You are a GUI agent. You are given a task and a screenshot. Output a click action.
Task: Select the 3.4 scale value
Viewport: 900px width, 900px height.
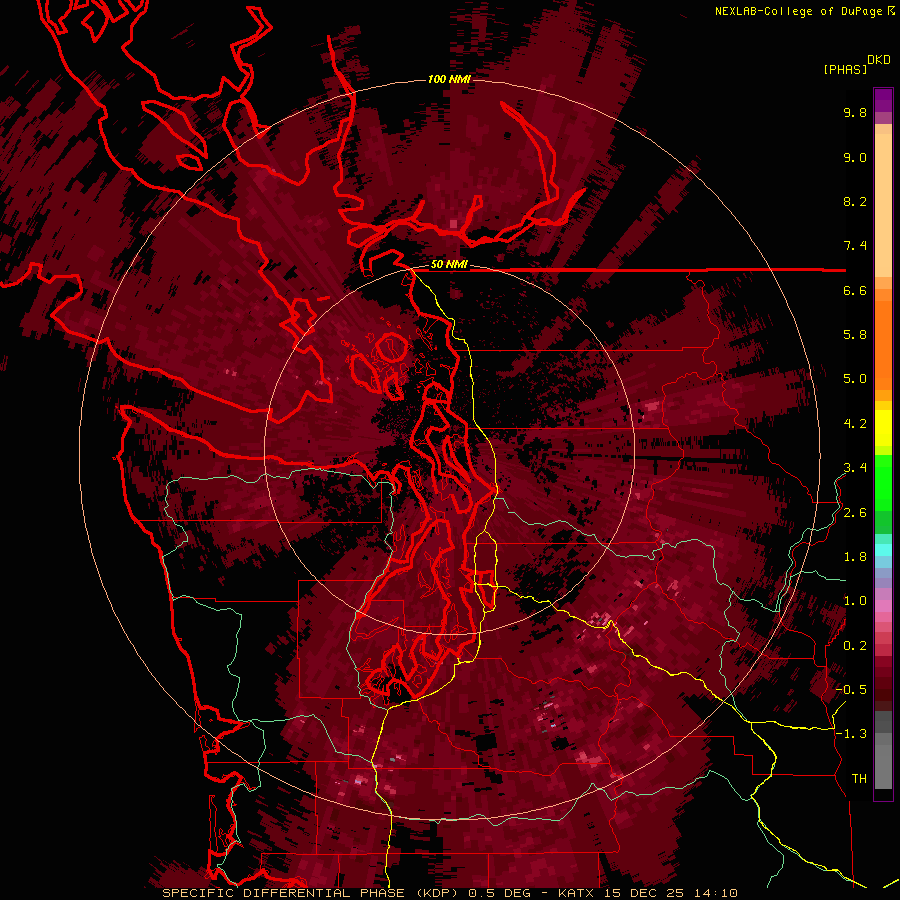[x=855, y=468]
